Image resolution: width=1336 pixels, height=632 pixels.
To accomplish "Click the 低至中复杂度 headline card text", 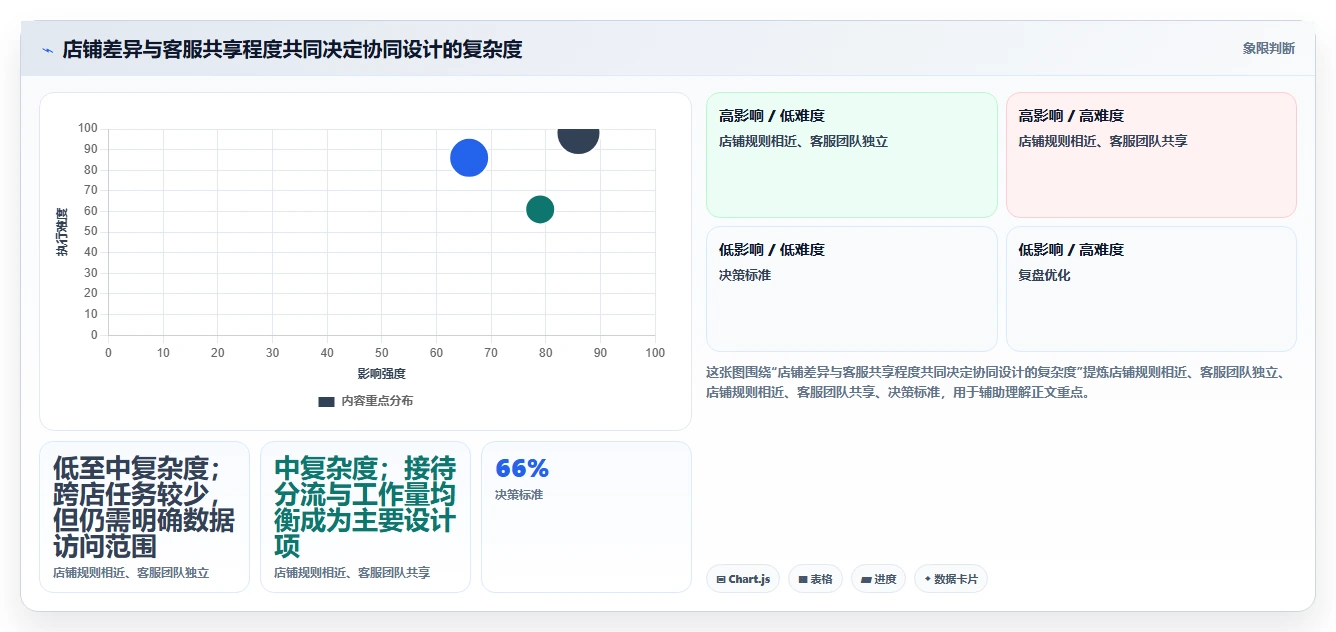I will point(144,507).
